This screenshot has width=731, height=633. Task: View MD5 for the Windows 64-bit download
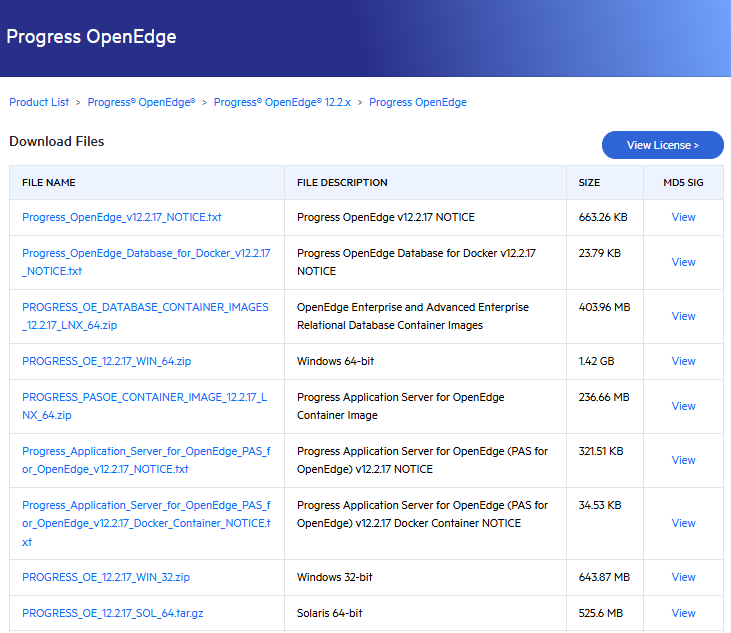[x=683, y=361]
